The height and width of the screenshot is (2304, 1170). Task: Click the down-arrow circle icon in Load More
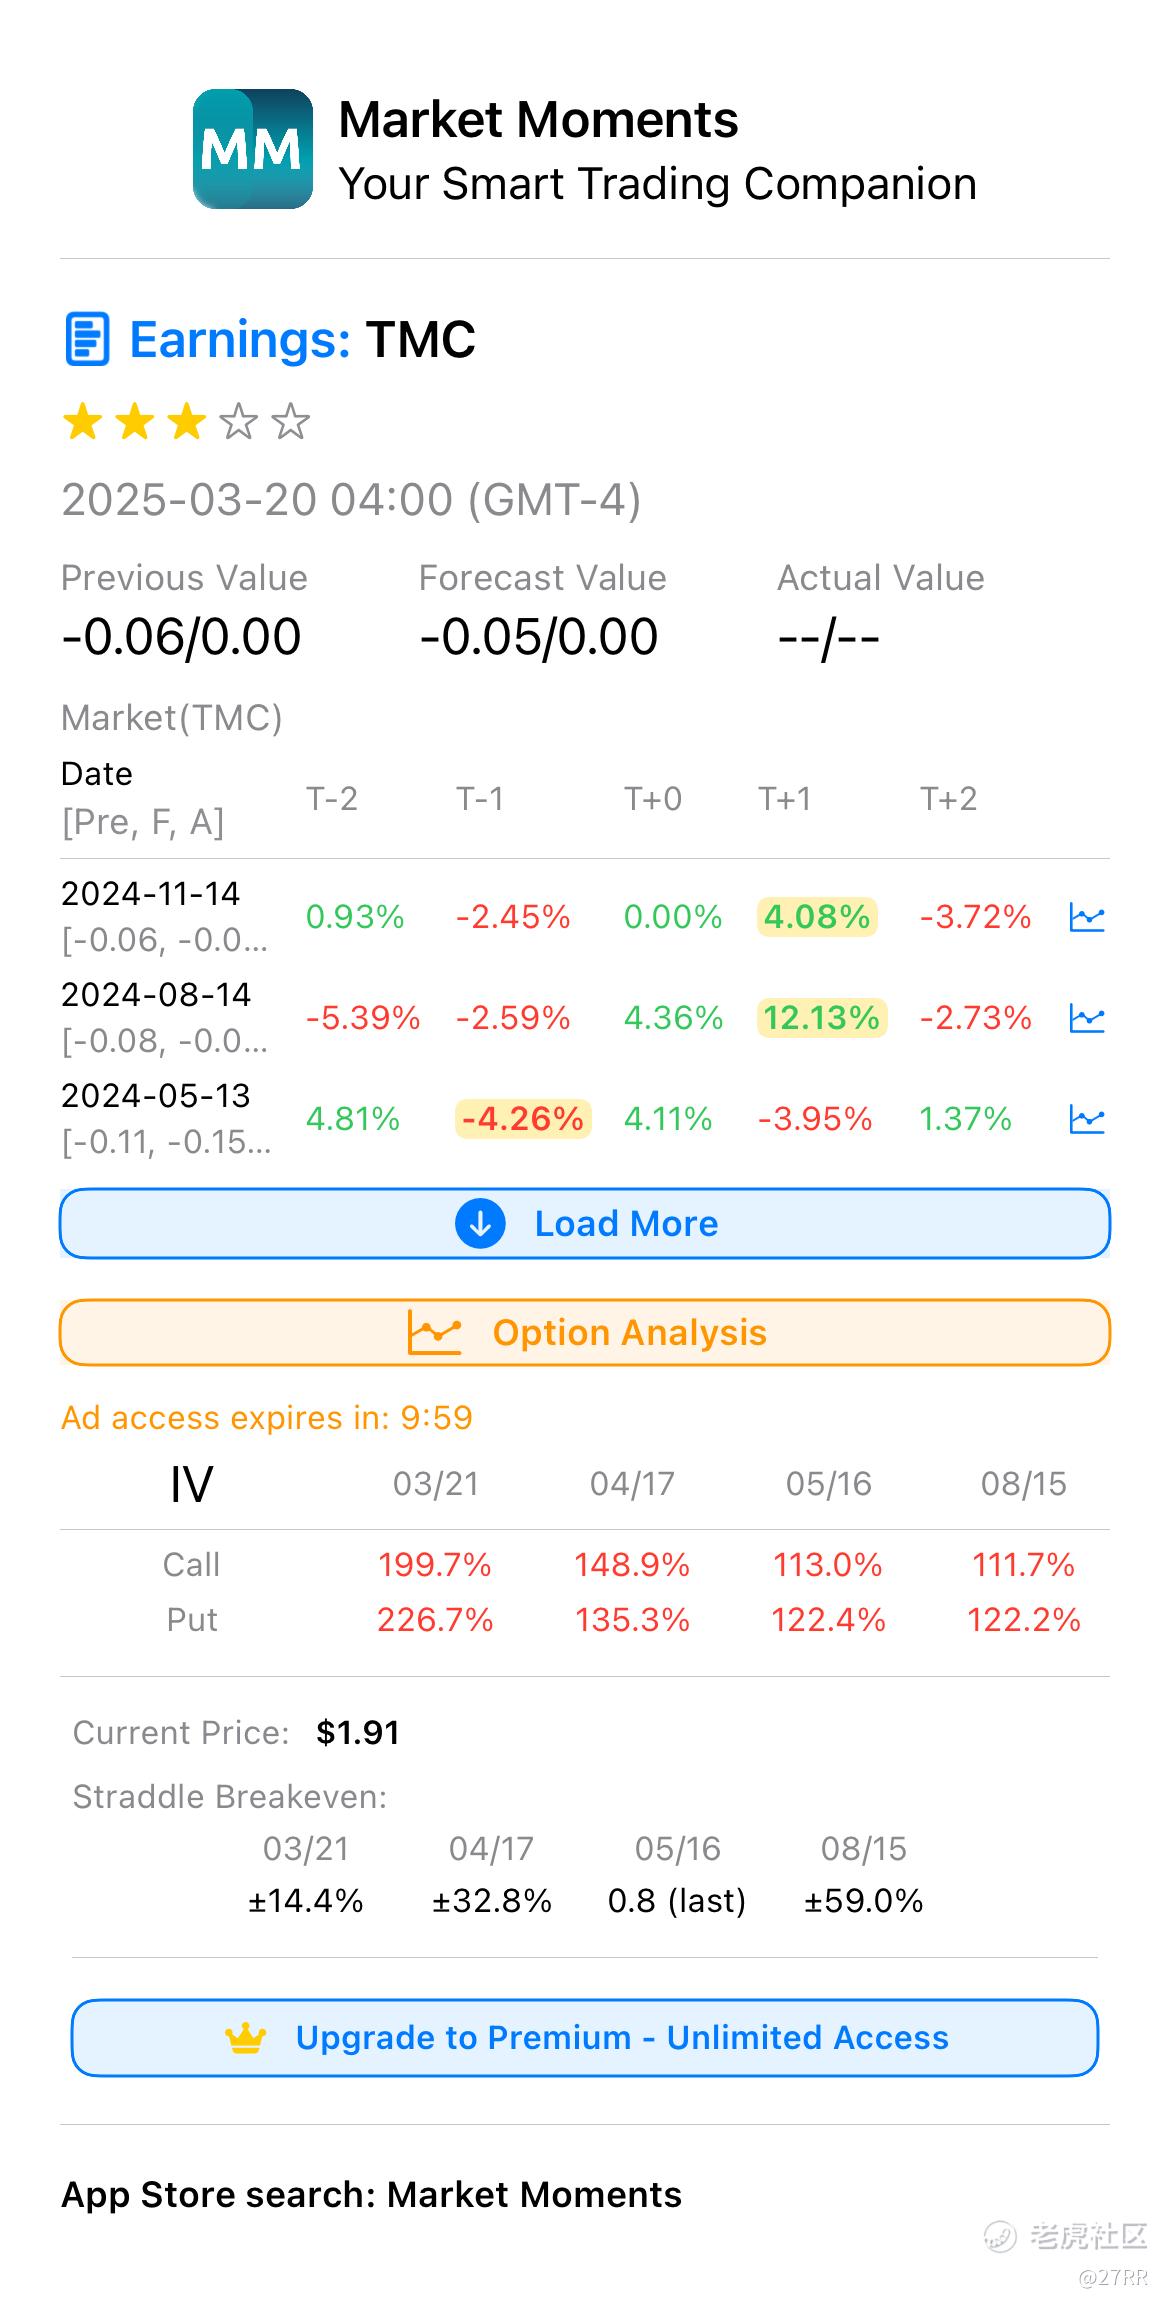coord(480,1223)
